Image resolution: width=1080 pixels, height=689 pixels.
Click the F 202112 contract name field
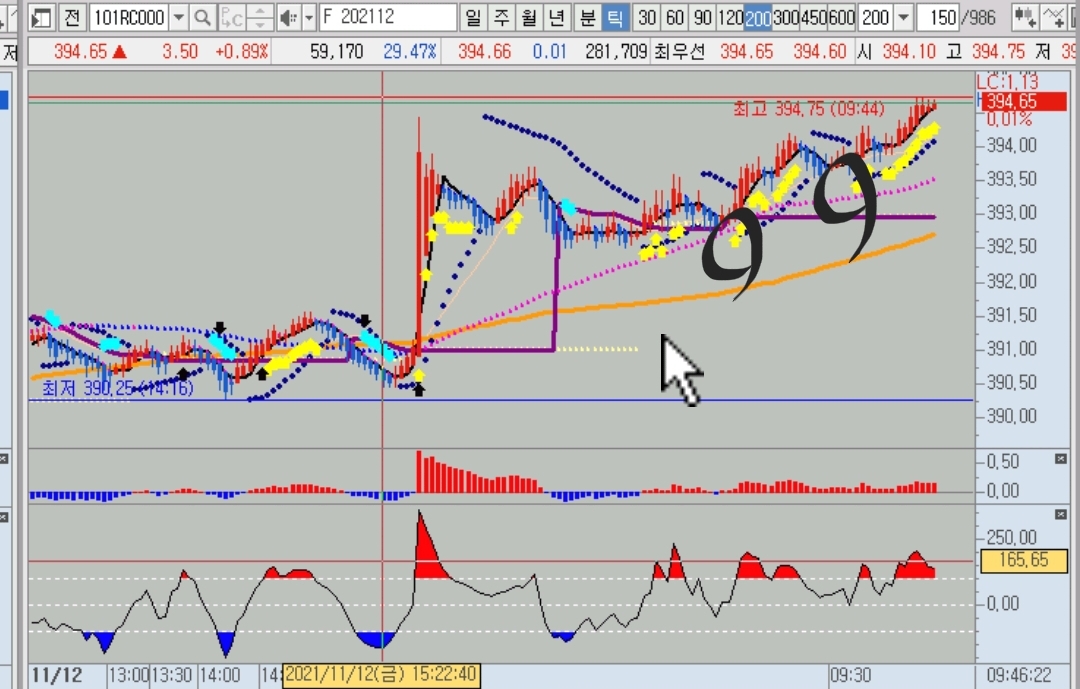coord(388,17)
